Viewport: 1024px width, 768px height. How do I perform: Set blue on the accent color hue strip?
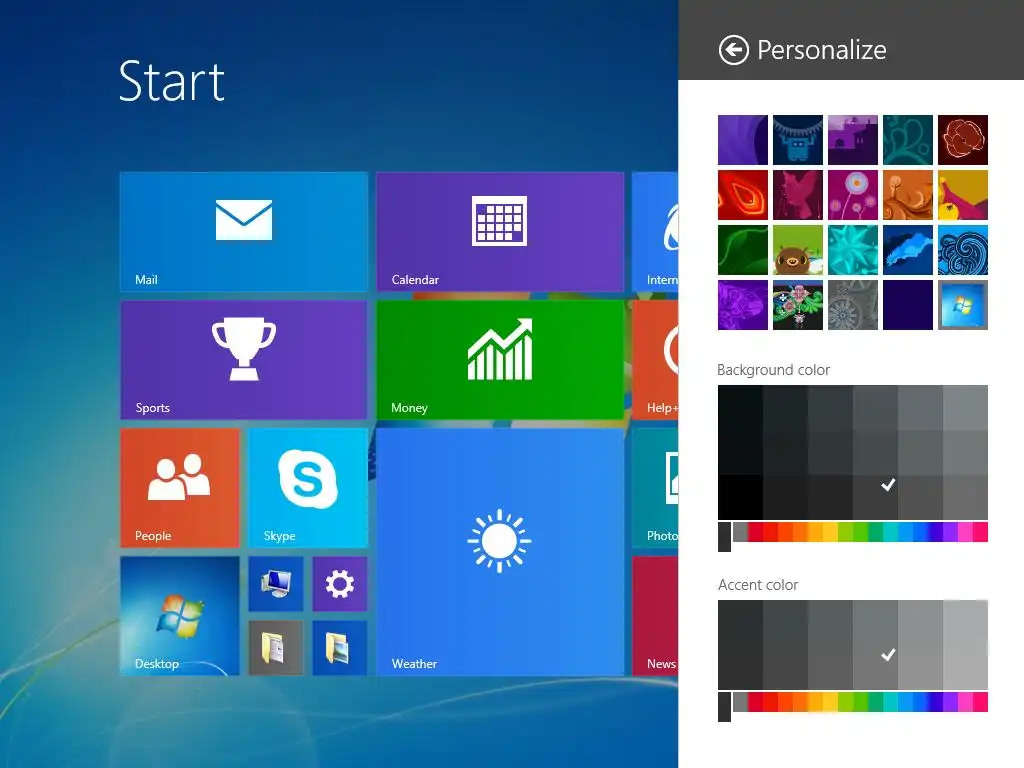[x=920, y=702]
